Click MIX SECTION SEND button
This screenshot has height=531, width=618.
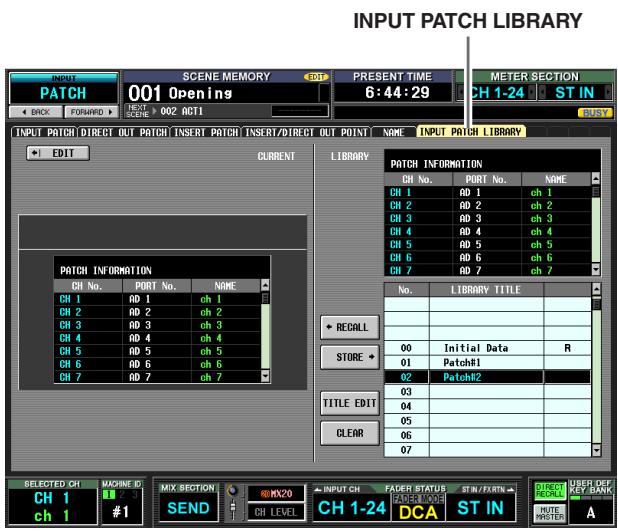pyautogui.click(x=188, y=508)
